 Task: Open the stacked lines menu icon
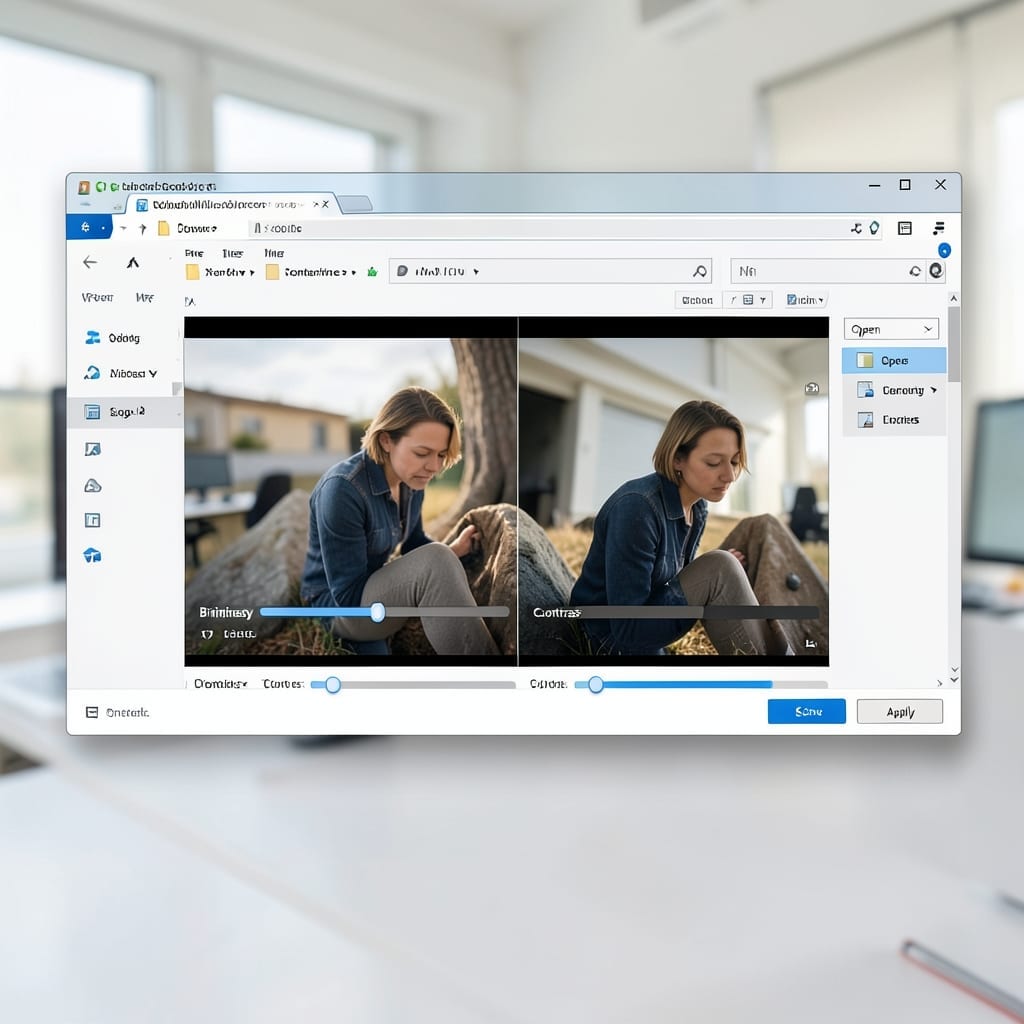pos(938,228)
